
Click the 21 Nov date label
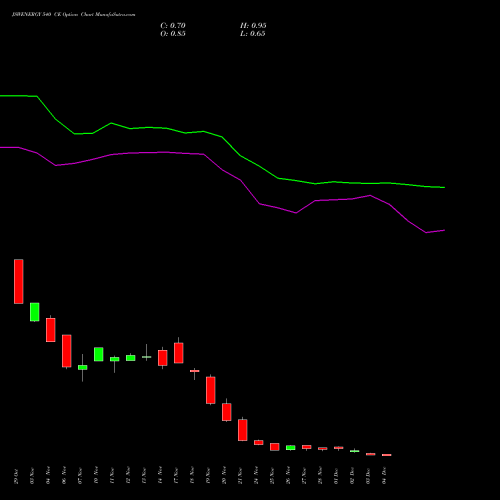click(240, 476)
